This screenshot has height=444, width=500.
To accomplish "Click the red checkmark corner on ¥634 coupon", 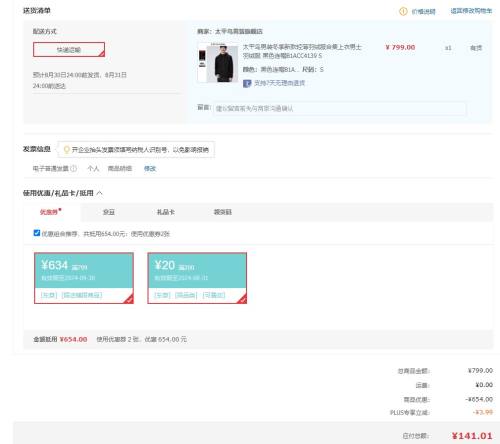I will (x=129, y=299).
